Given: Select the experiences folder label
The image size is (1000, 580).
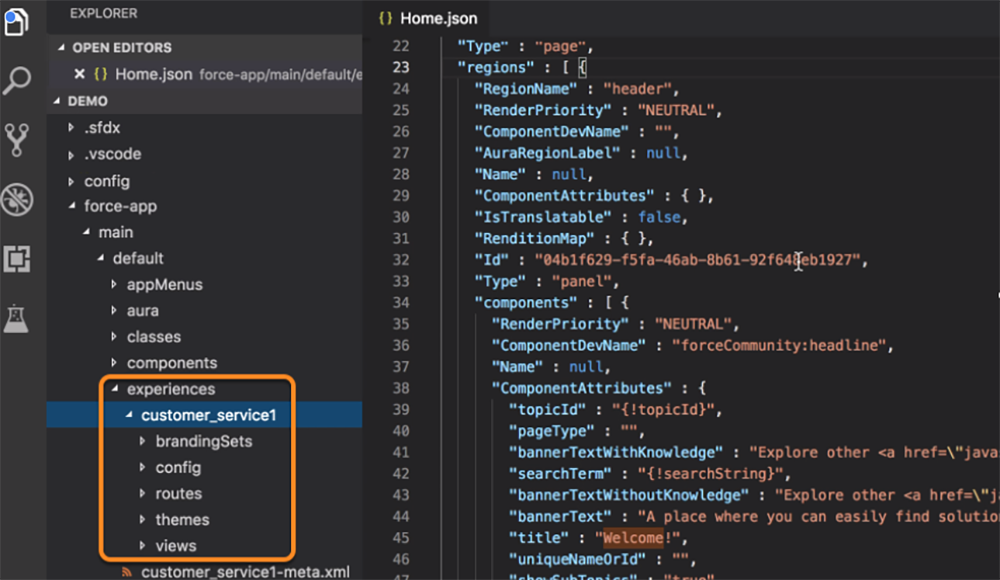Looking at the screenshot, I should 171,389.
